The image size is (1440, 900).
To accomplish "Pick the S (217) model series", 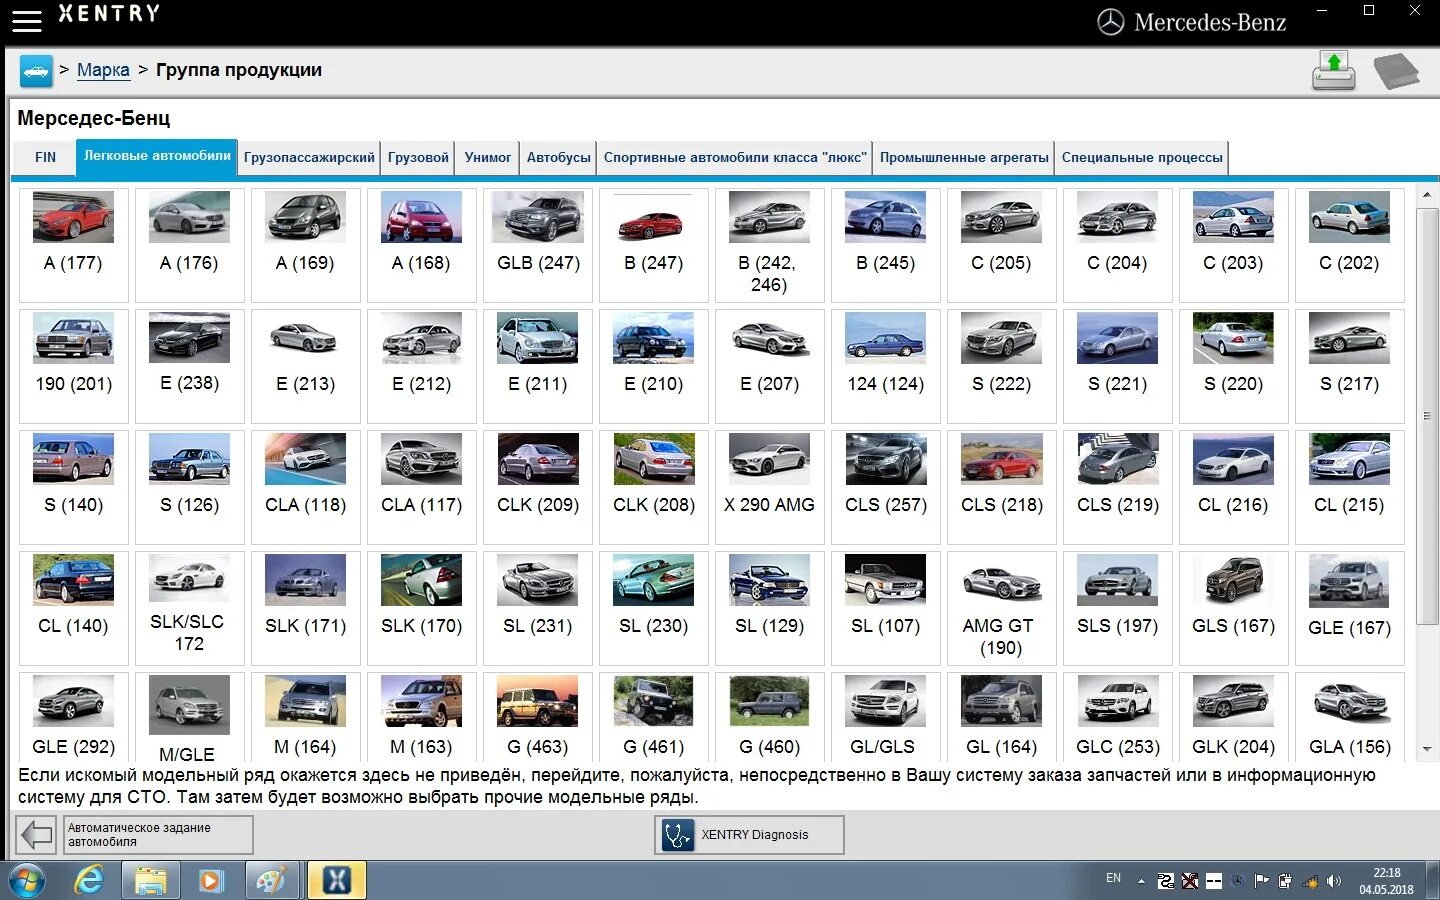I will click(x=1349, y=366).
